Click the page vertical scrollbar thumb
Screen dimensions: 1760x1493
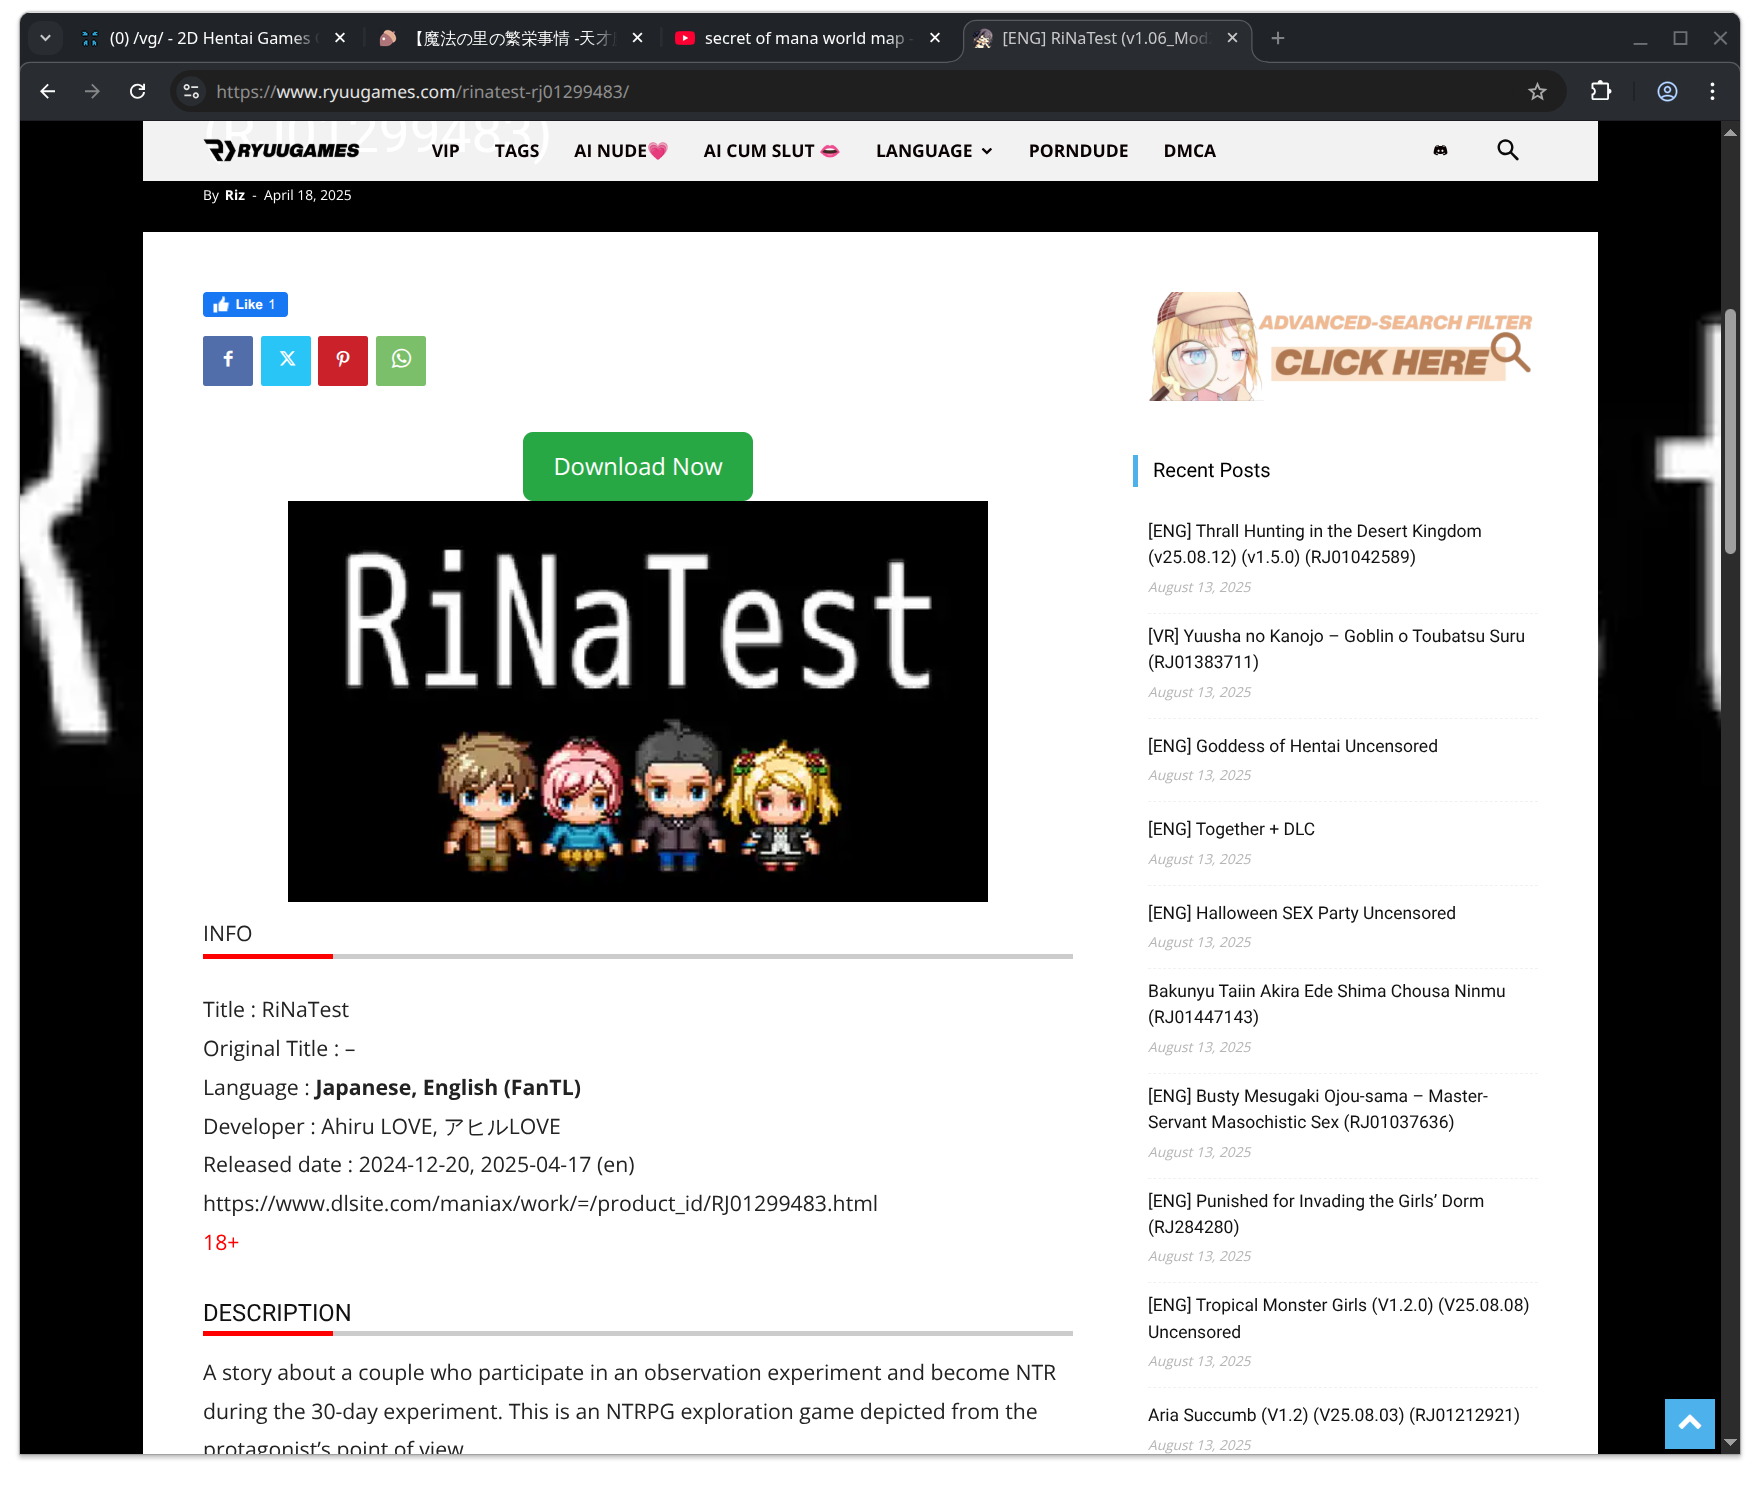coord(1731,430)
